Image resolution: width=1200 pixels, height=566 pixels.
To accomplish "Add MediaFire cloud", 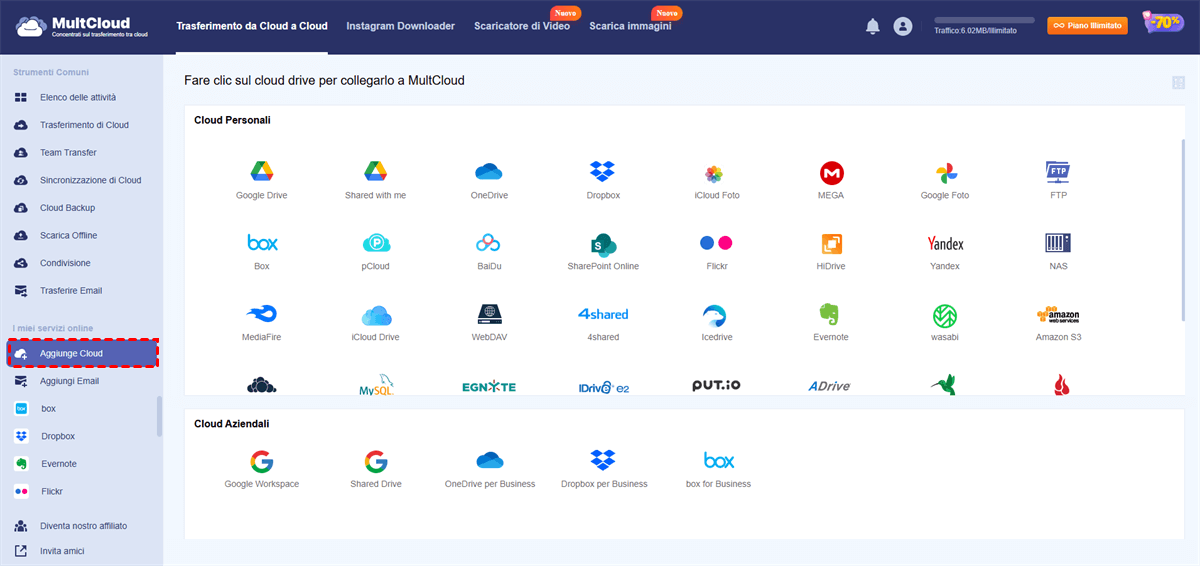I will pos(262,323).
